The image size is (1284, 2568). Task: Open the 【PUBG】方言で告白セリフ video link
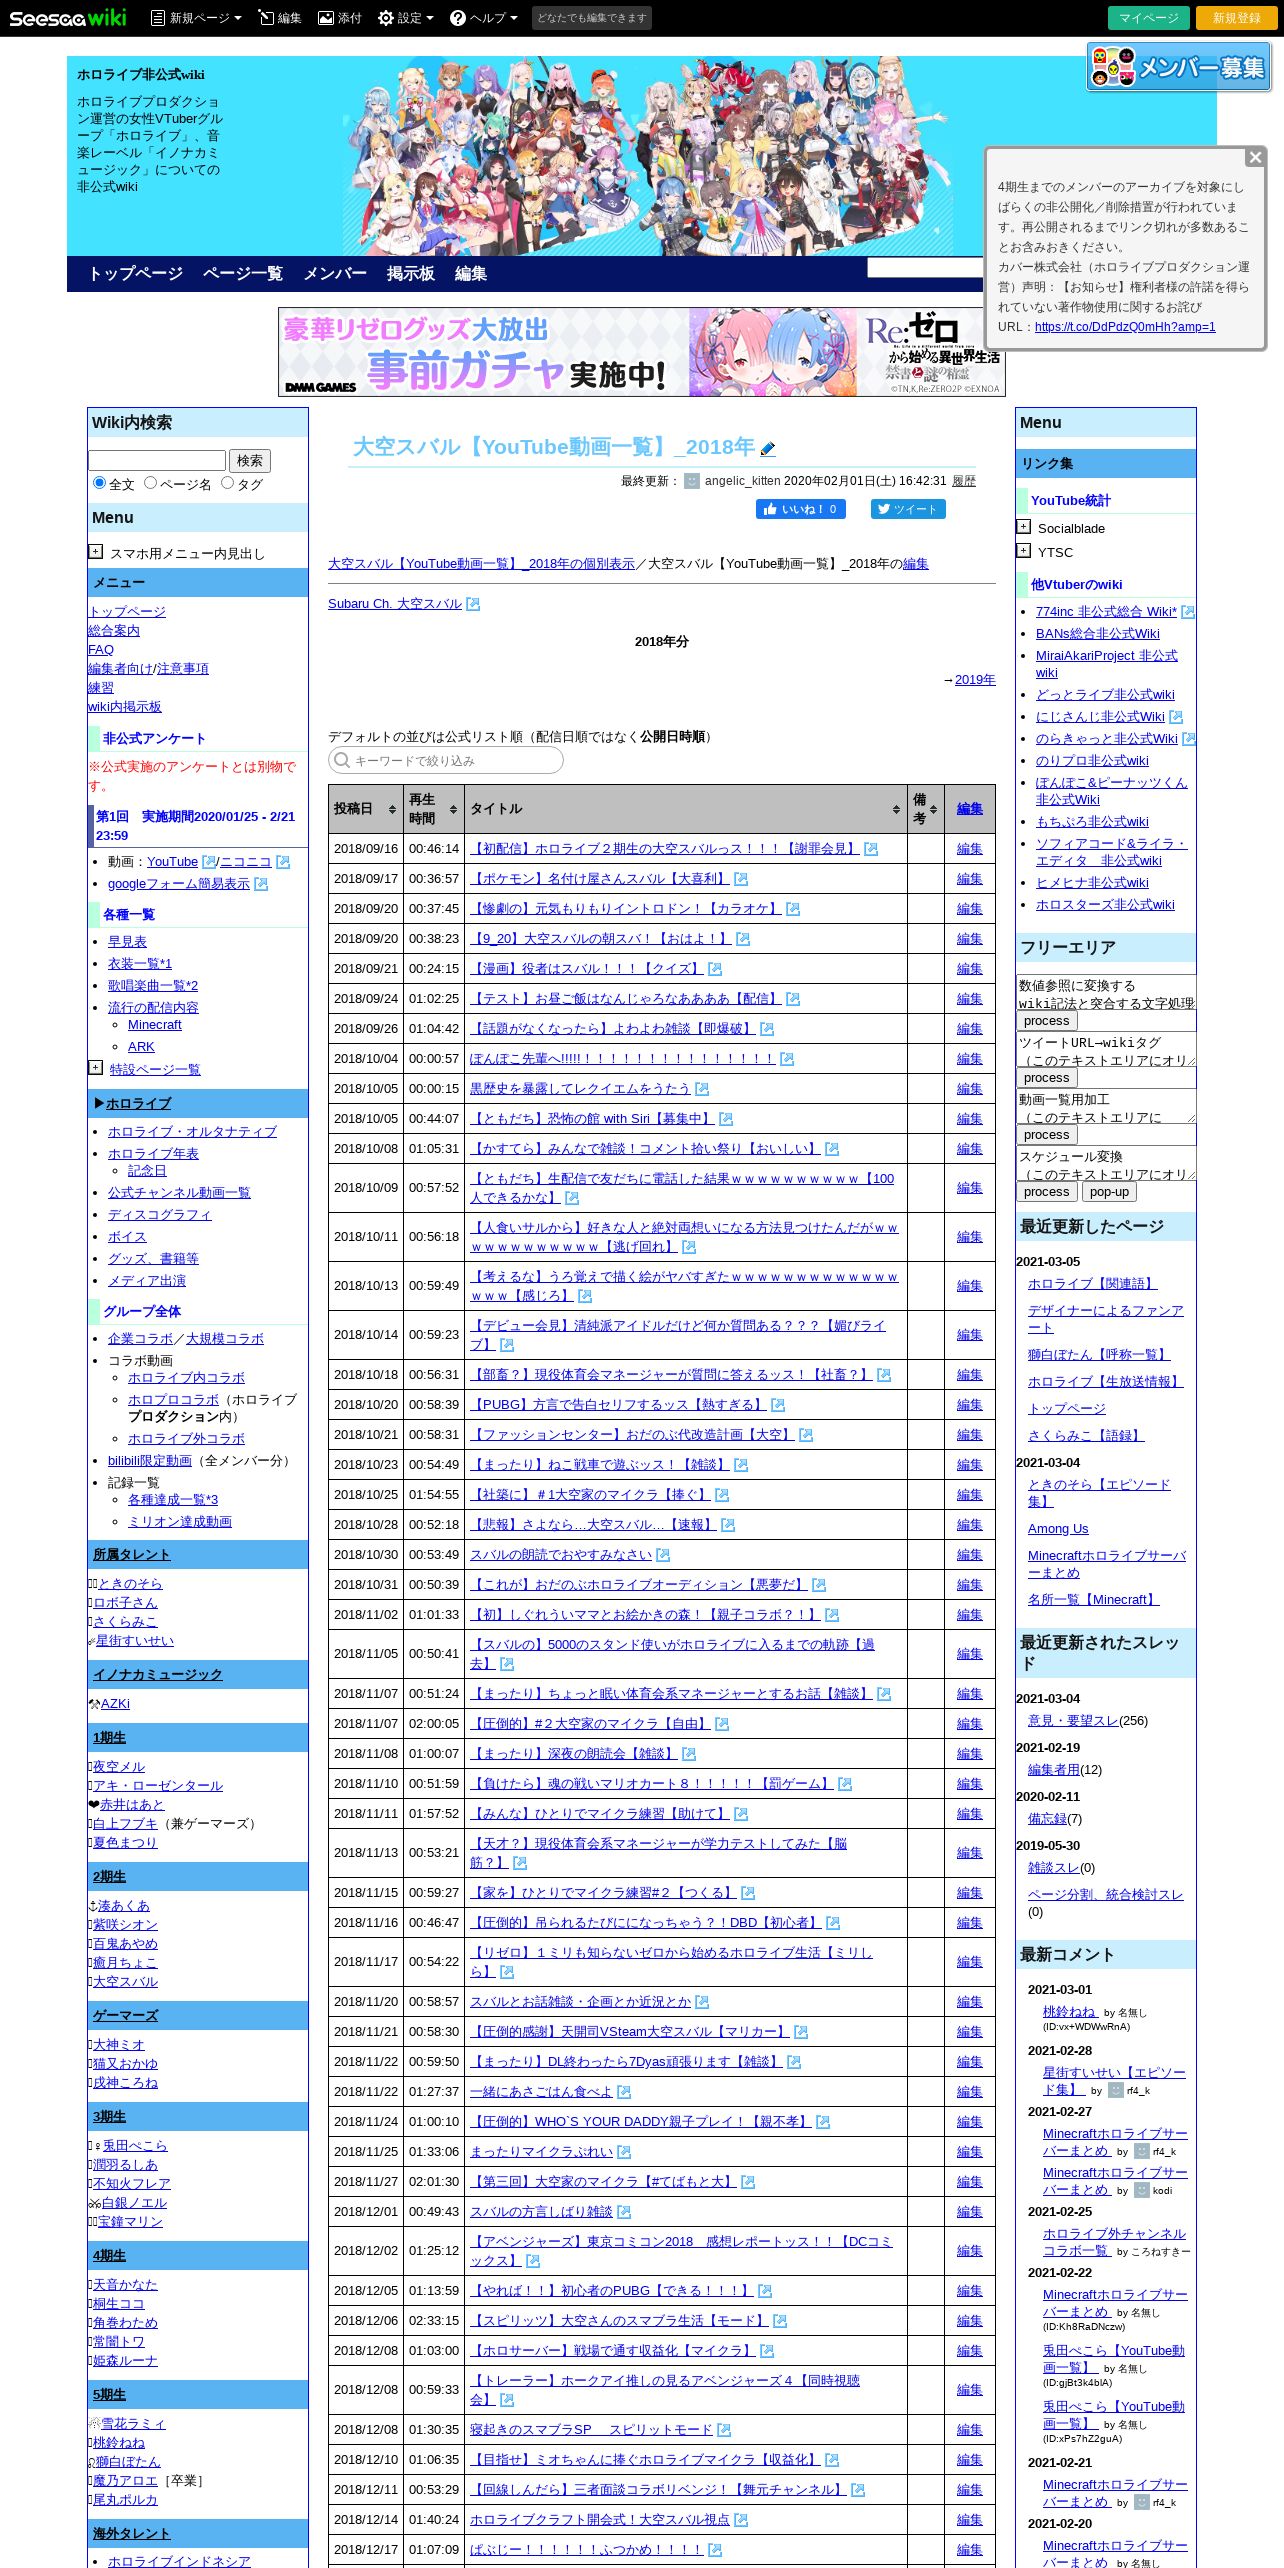pos(619,1405)
